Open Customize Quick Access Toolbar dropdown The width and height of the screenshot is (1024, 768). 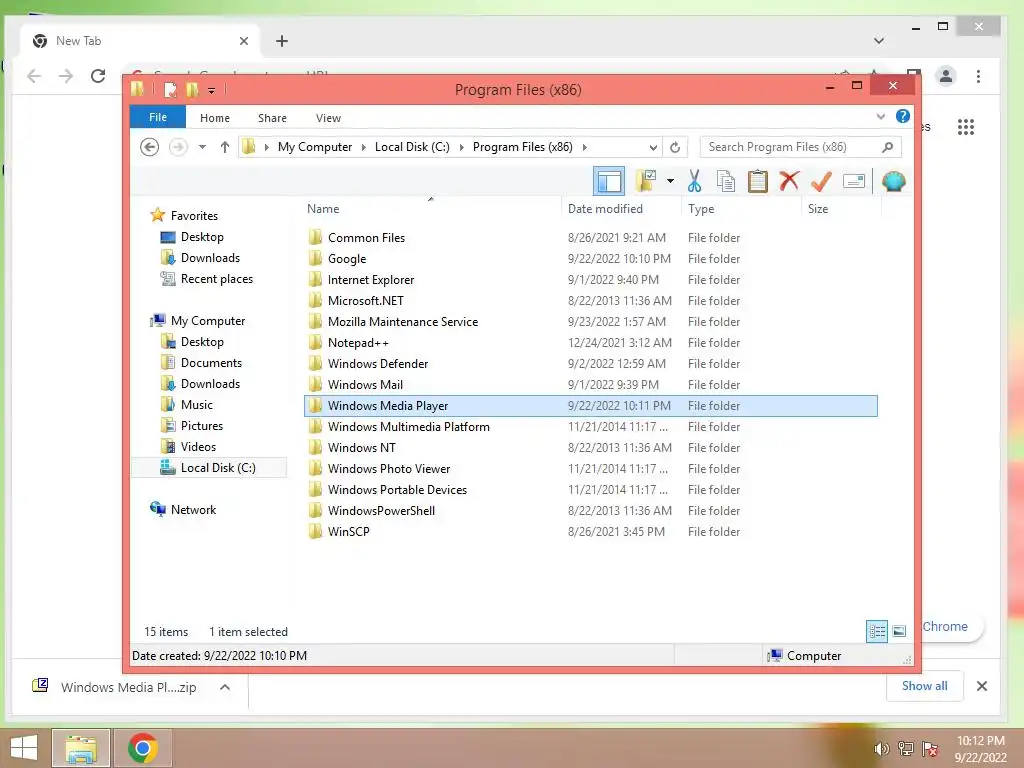[212, 90]
